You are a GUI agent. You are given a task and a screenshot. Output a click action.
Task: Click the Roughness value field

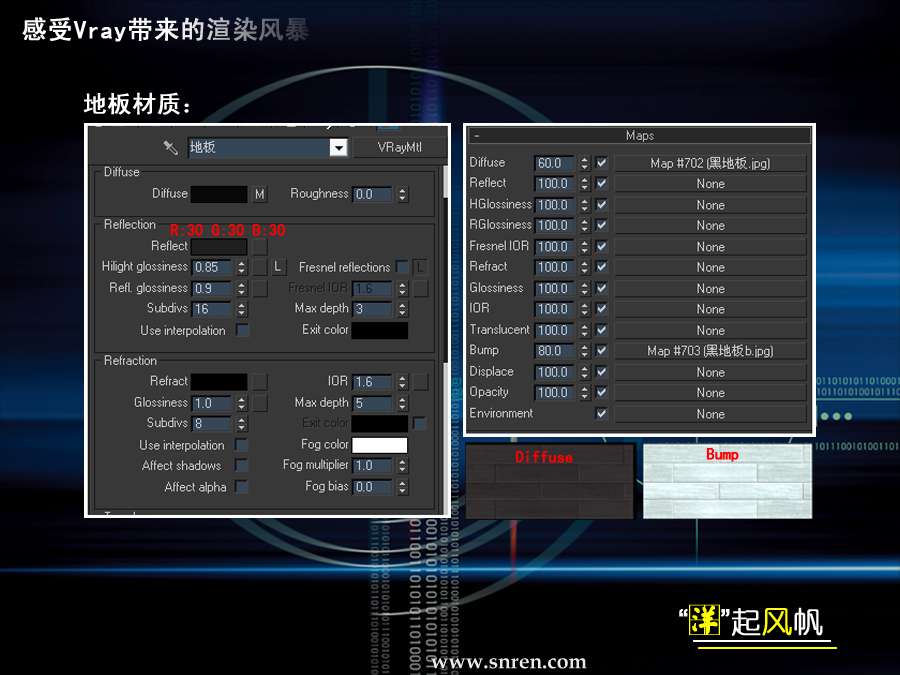click(x=373, y=194)
